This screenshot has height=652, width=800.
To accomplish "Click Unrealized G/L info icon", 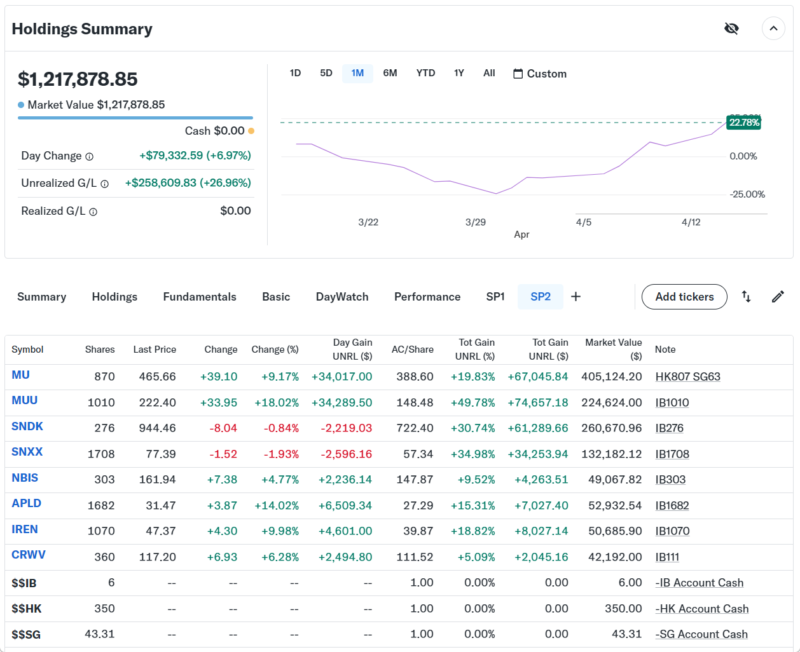I will point(105,183).
